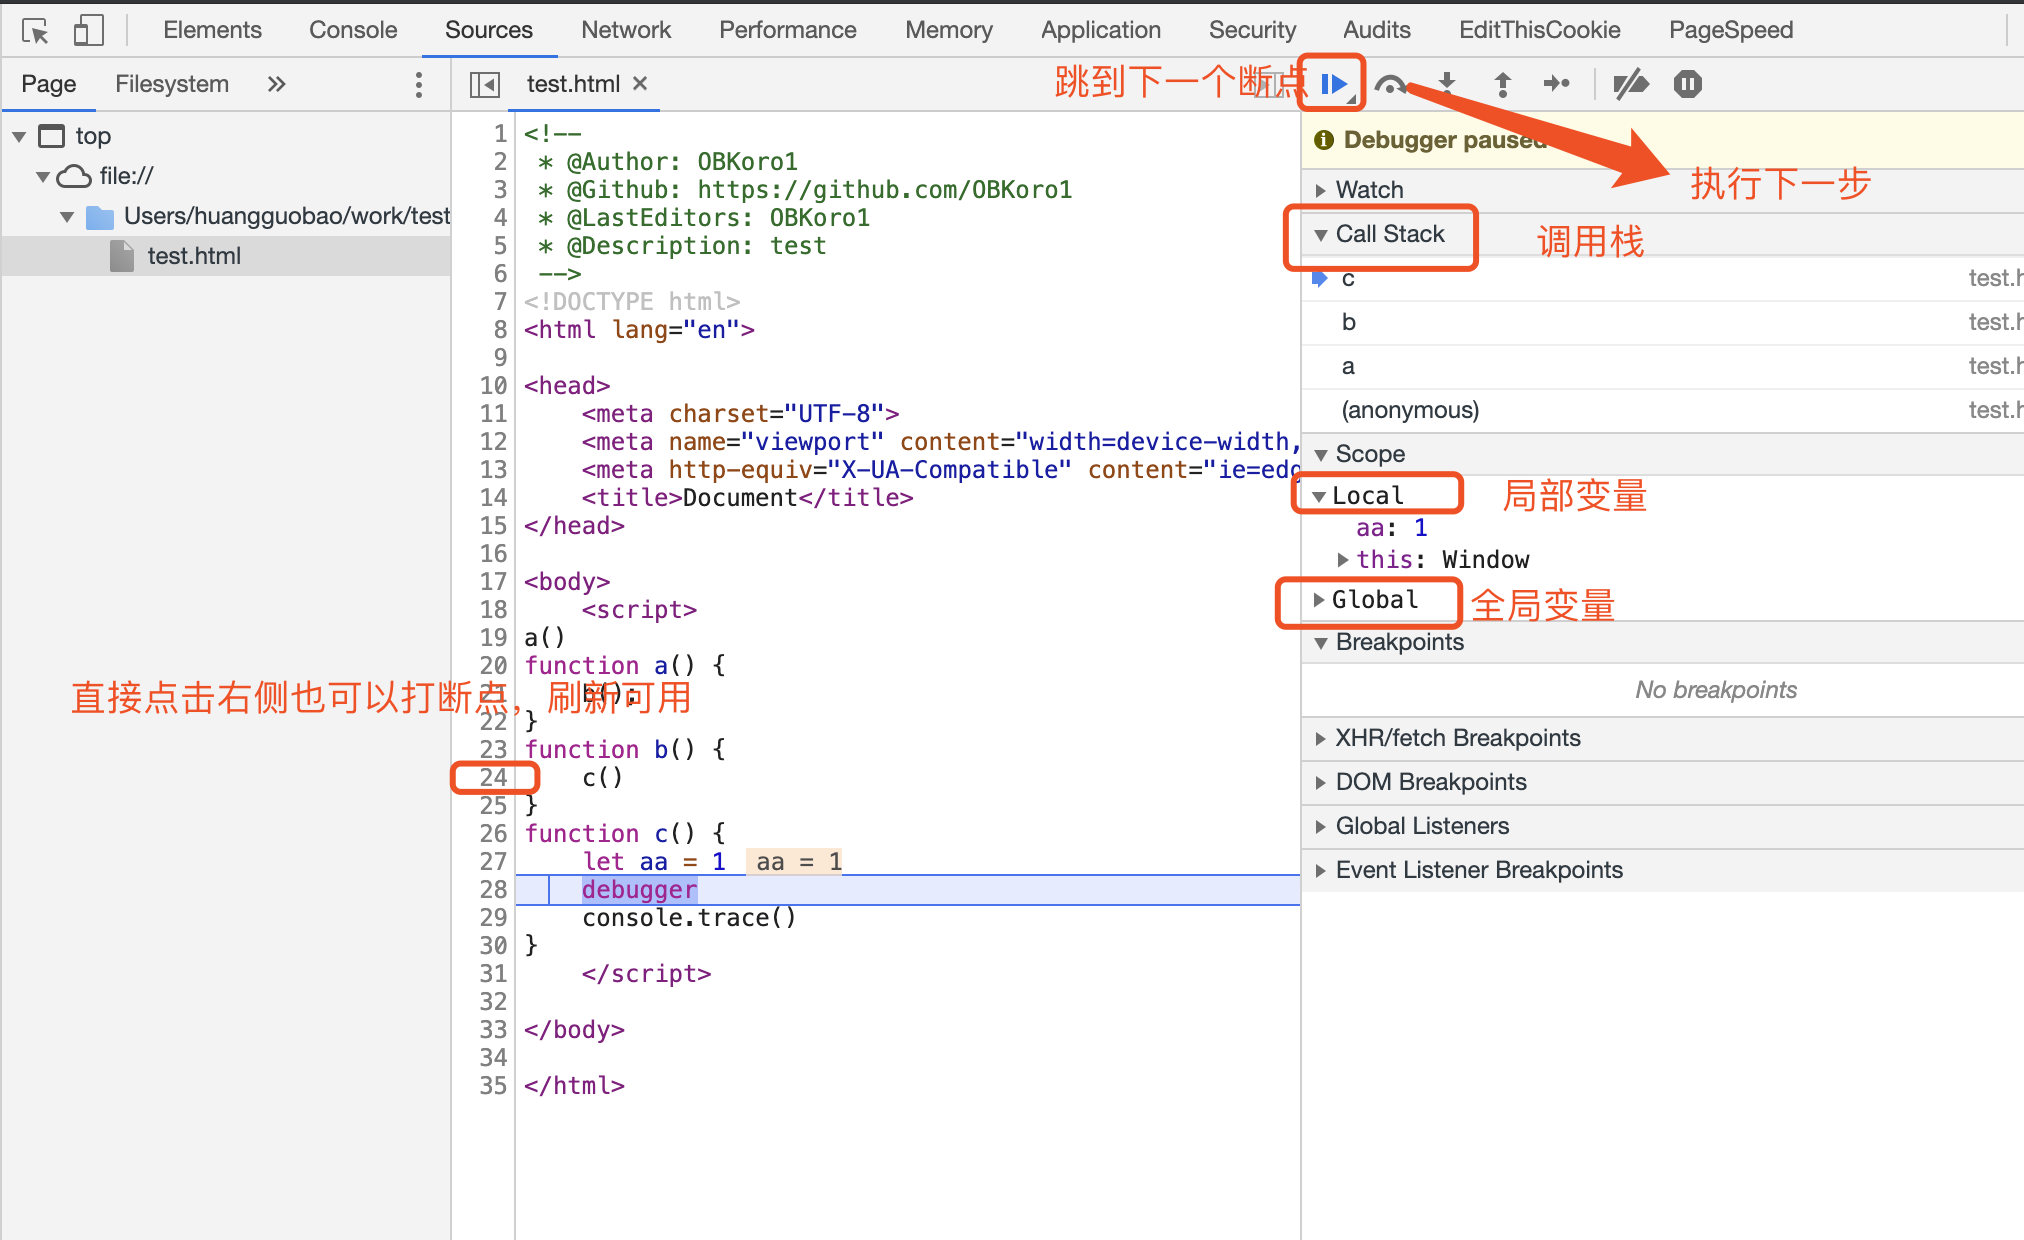This screenshot has width=2024, height=1240.
Task: Expand Global Listeners section
Action: tap(1321, 826)
